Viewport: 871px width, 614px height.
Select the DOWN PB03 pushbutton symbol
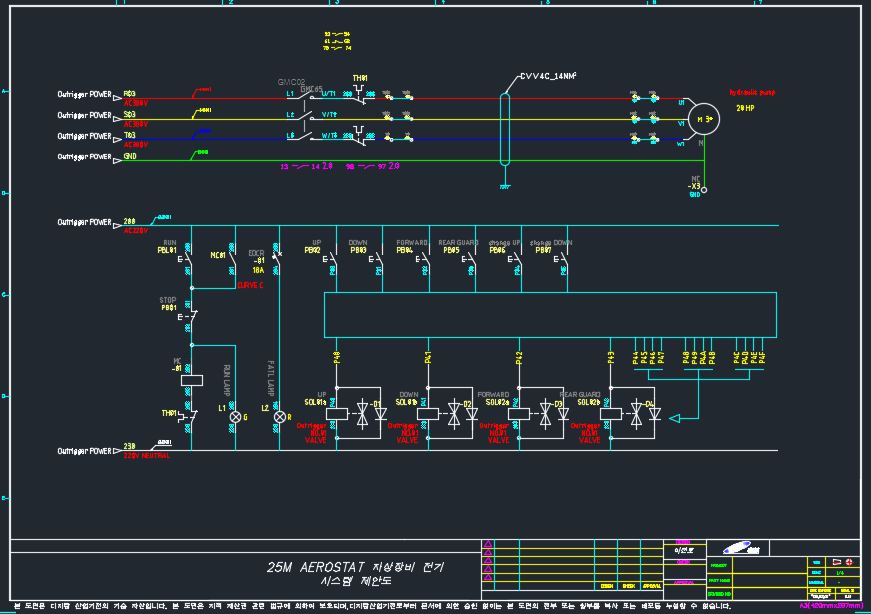tap(377, 259)
